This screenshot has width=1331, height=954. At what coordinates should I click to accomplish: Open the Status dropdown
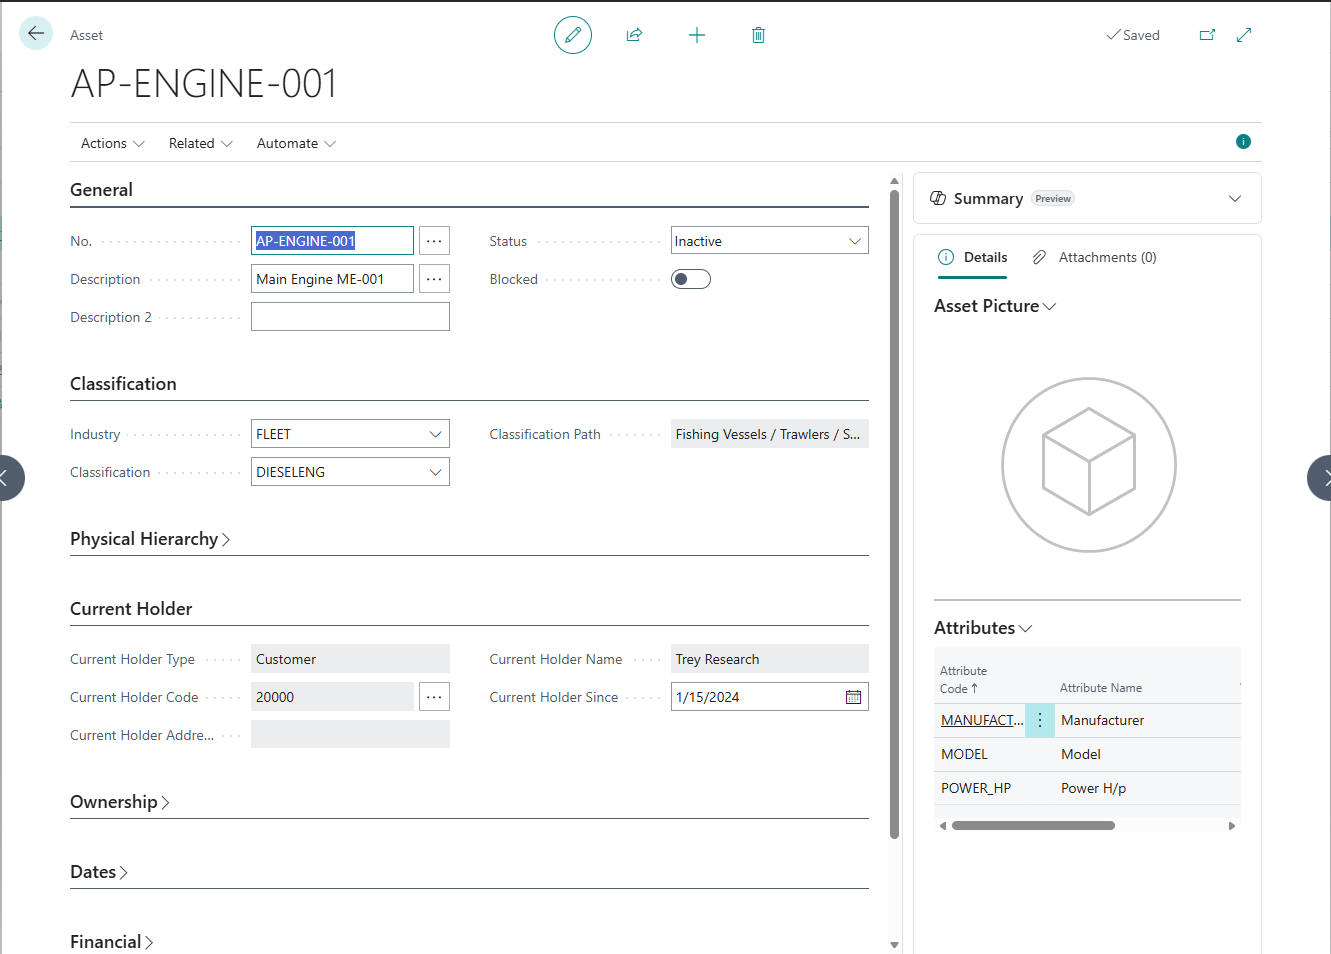pos(769,241)
